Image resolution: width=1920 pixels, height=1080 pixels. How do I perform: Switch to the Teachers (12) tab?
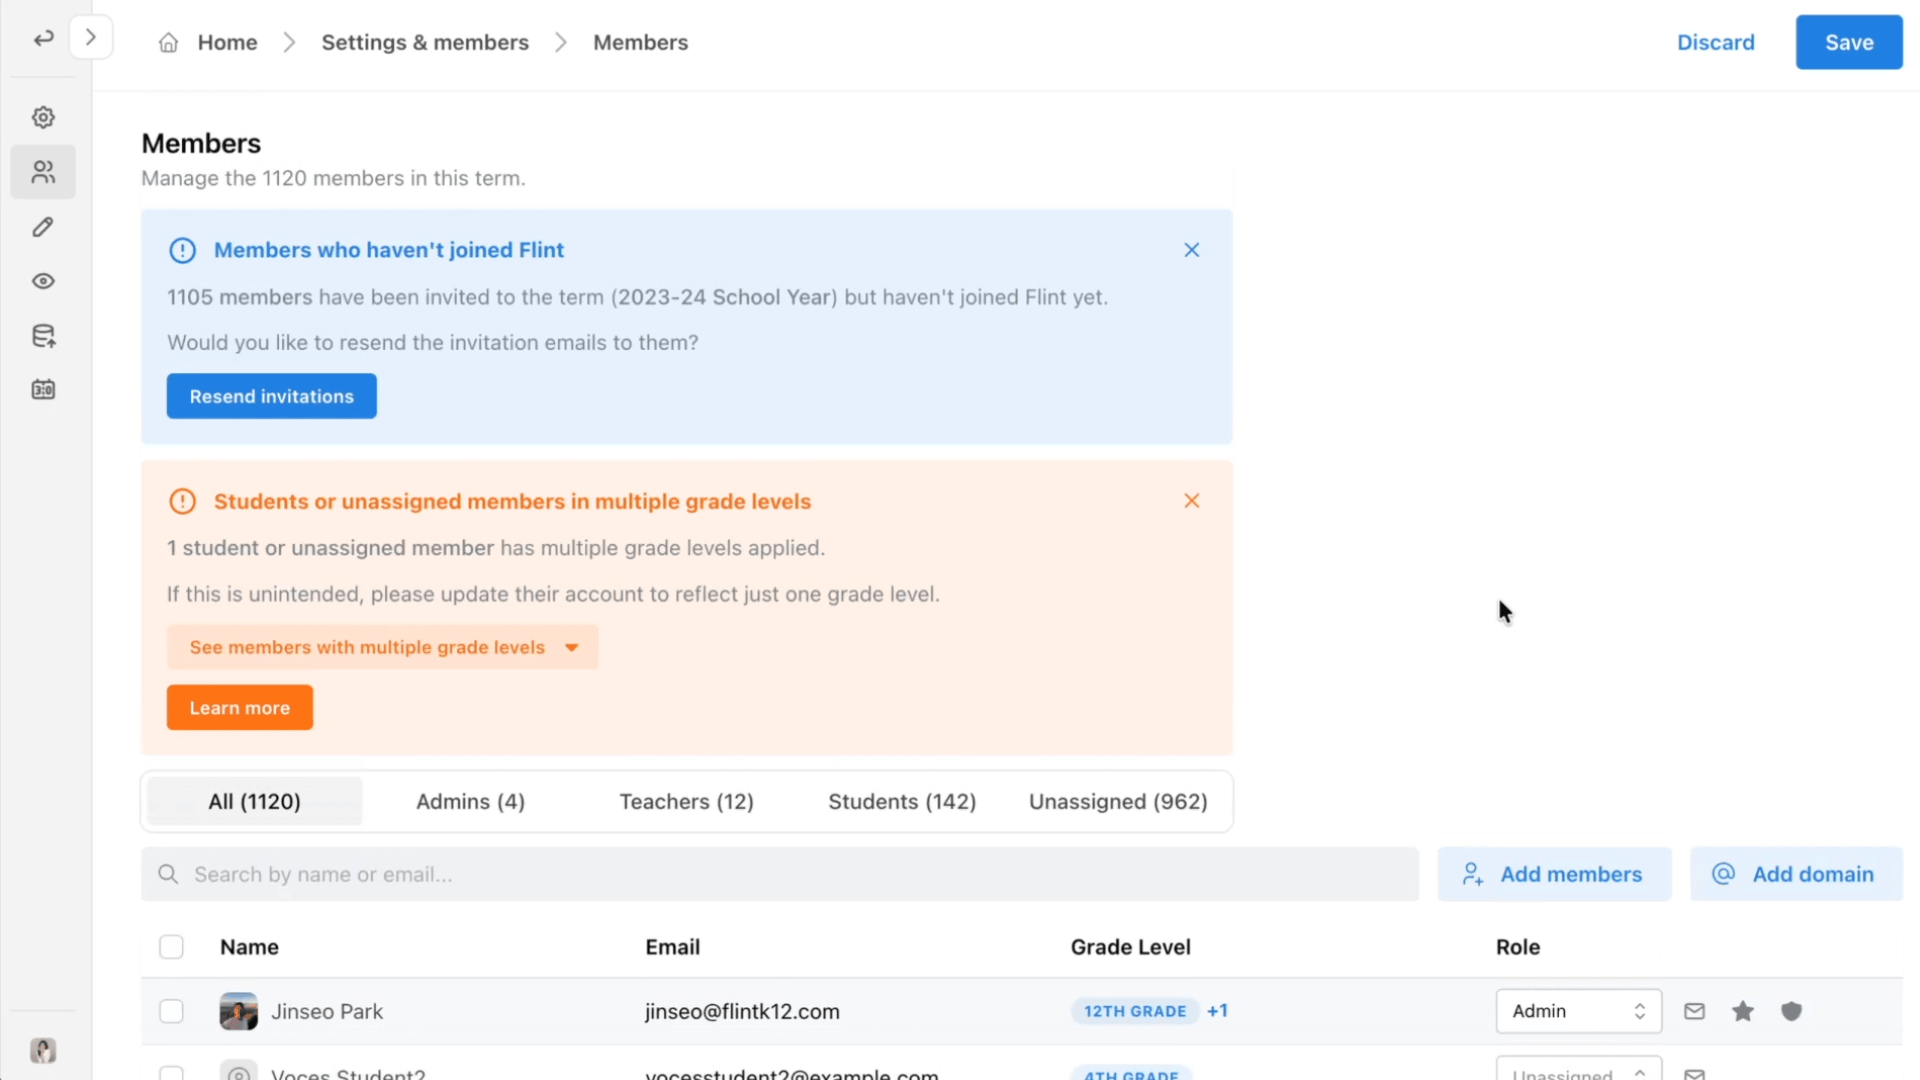(x=686, y=801)
